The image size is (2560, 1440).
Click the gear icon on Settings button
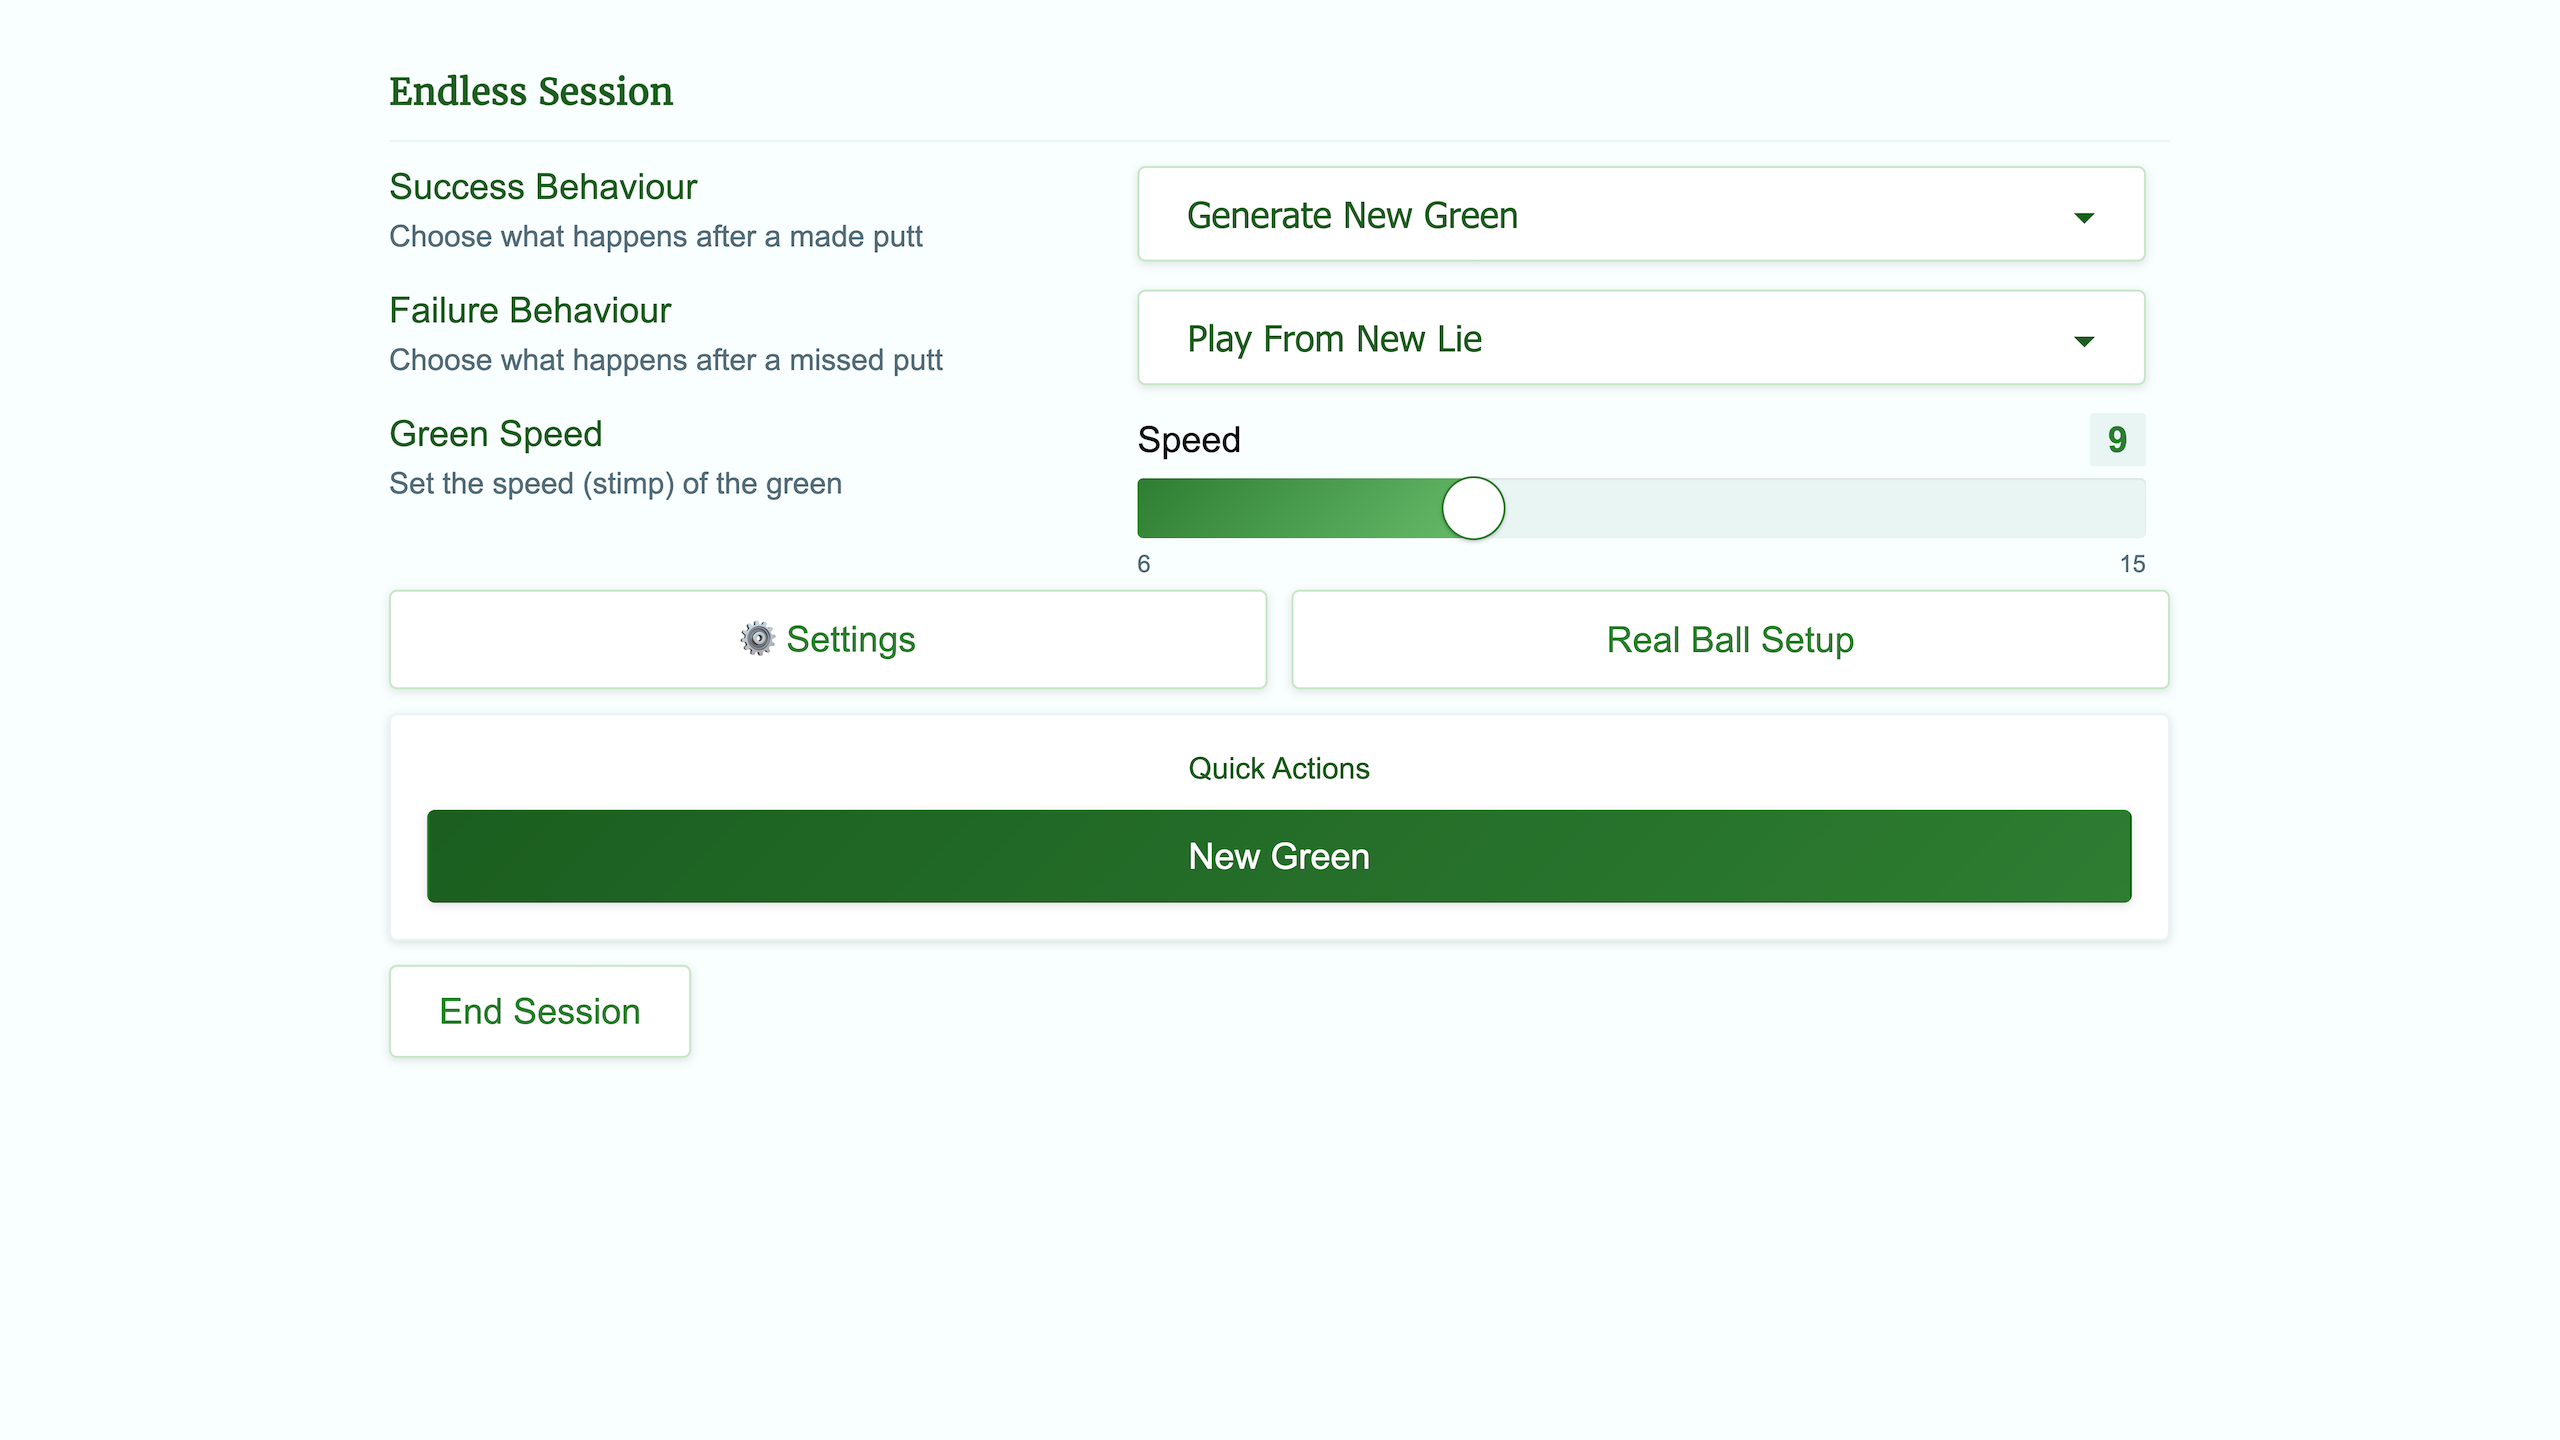(x=757, y=639)
